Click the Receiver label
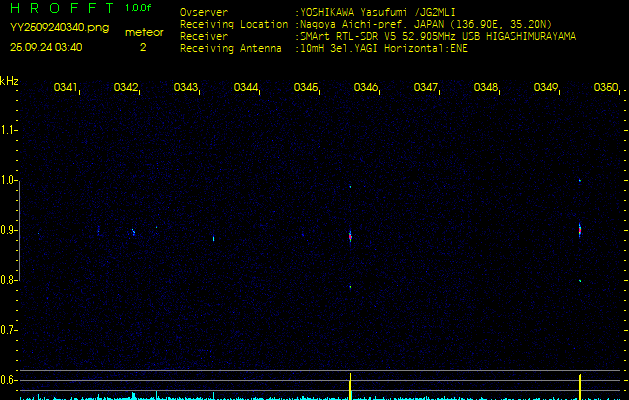Screen dimensions: 629x400 coord(204,37)
